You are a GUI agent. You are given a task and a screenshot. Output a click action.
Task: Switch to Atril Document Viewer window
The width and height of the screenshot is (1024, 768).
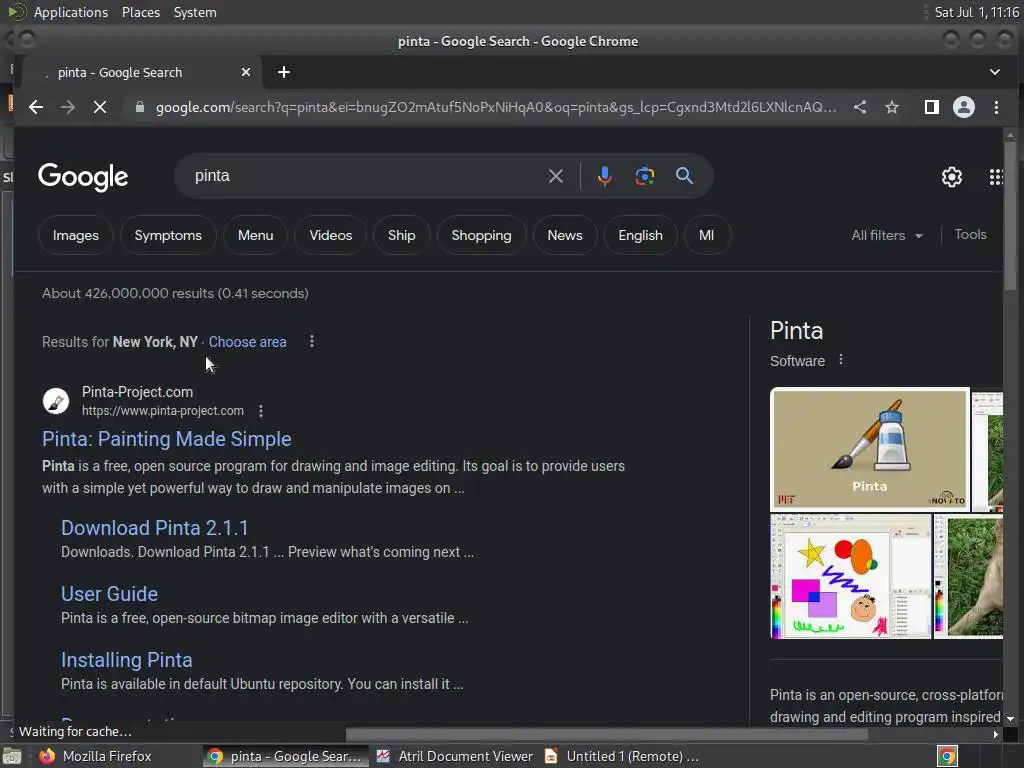(455, 756)
